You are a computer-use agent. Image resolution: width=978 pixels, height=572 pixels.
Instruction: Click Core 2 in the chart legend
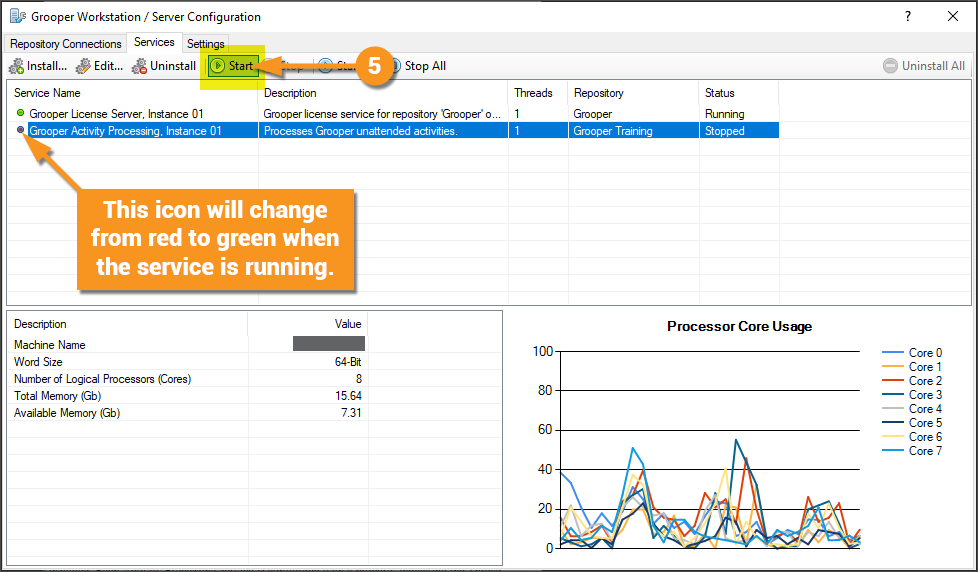pos(912,381)
